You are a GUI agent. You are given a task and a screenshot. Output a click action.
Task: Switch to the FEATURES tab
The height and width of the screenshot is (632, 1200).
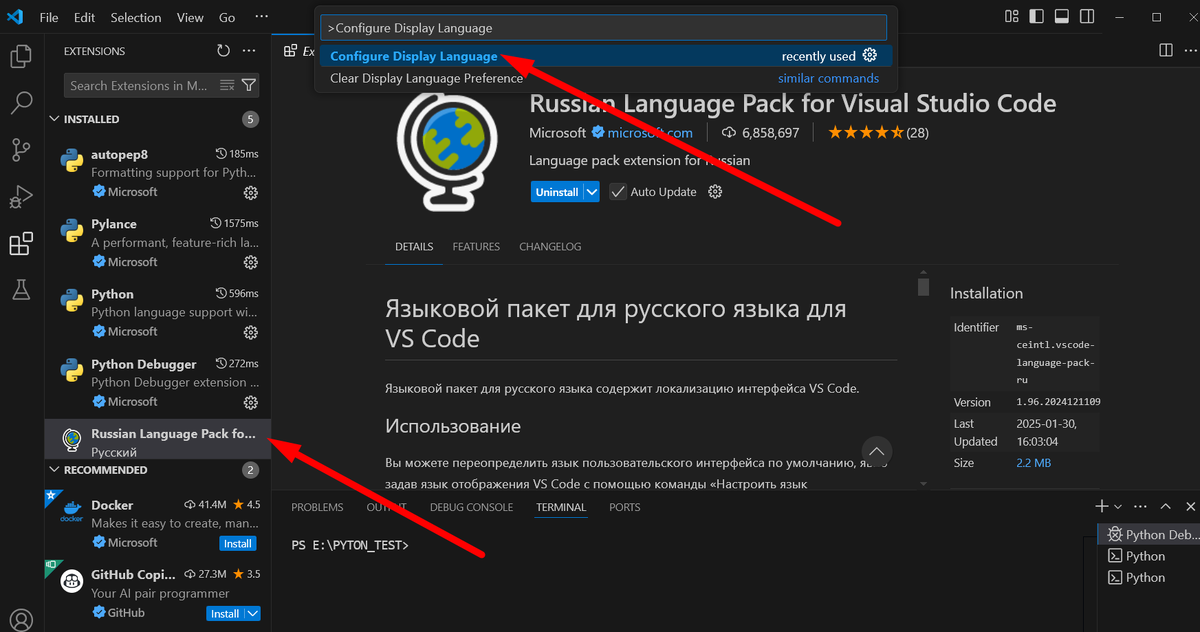pos(476,246)
